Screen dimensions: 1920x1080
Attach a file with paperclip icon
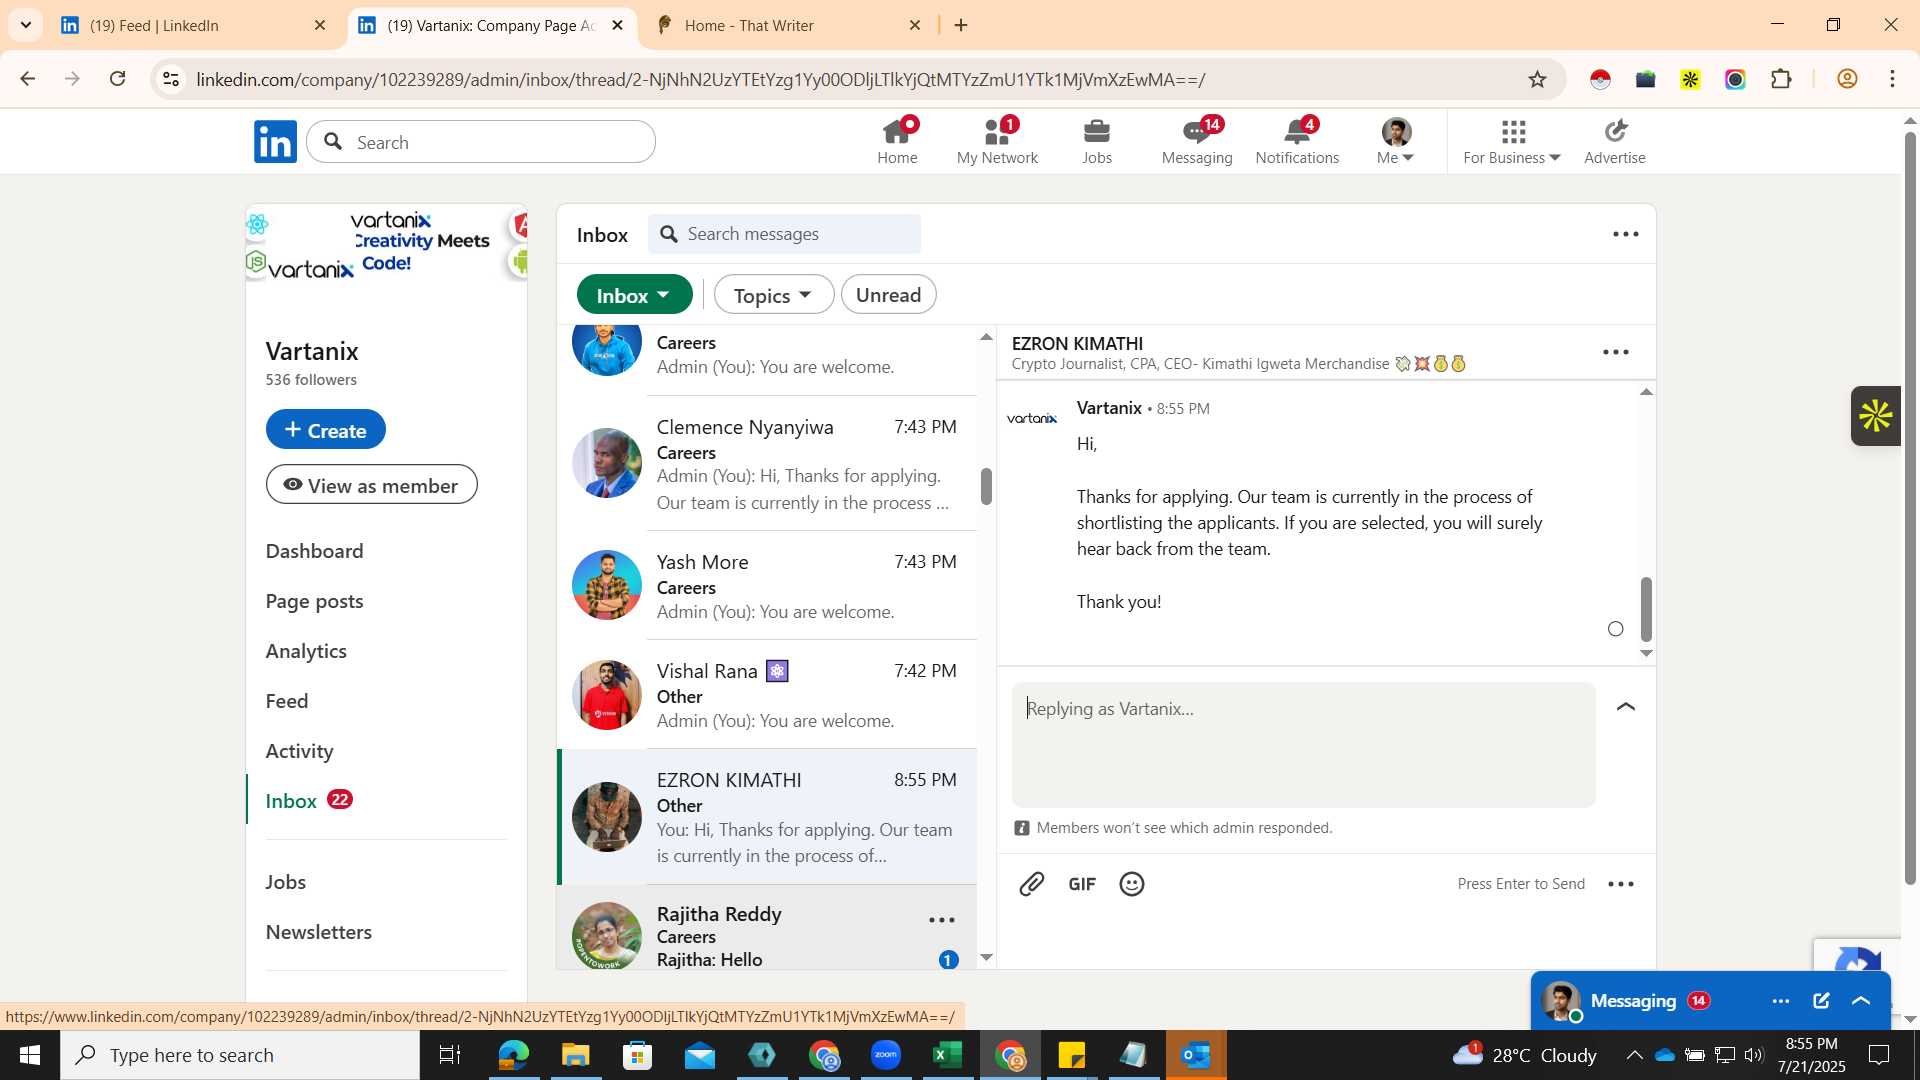click(x=1031, y=884)
